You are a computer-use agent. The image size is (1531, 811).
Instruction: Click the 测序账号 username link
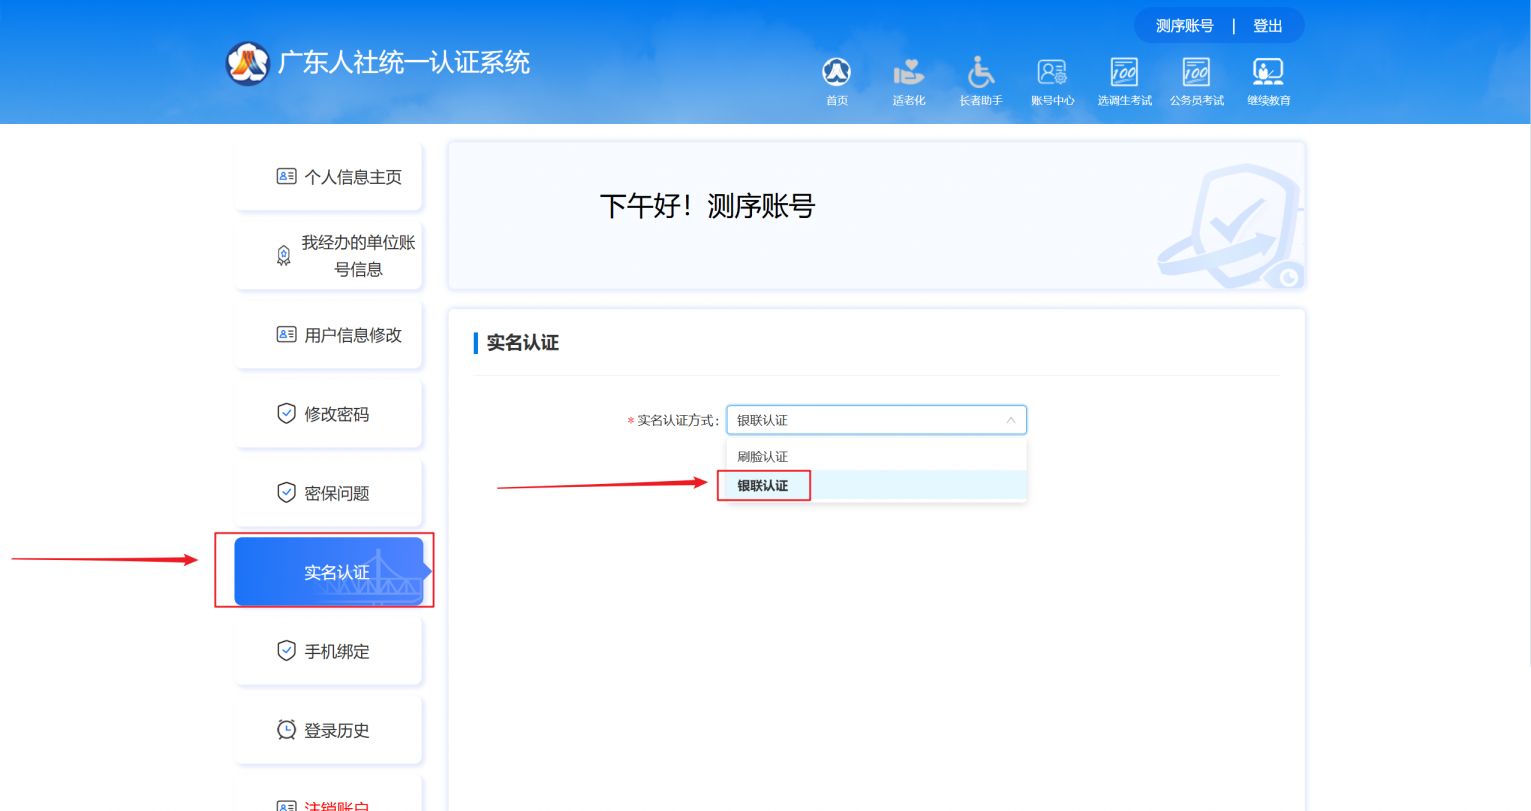[1184, 26]
